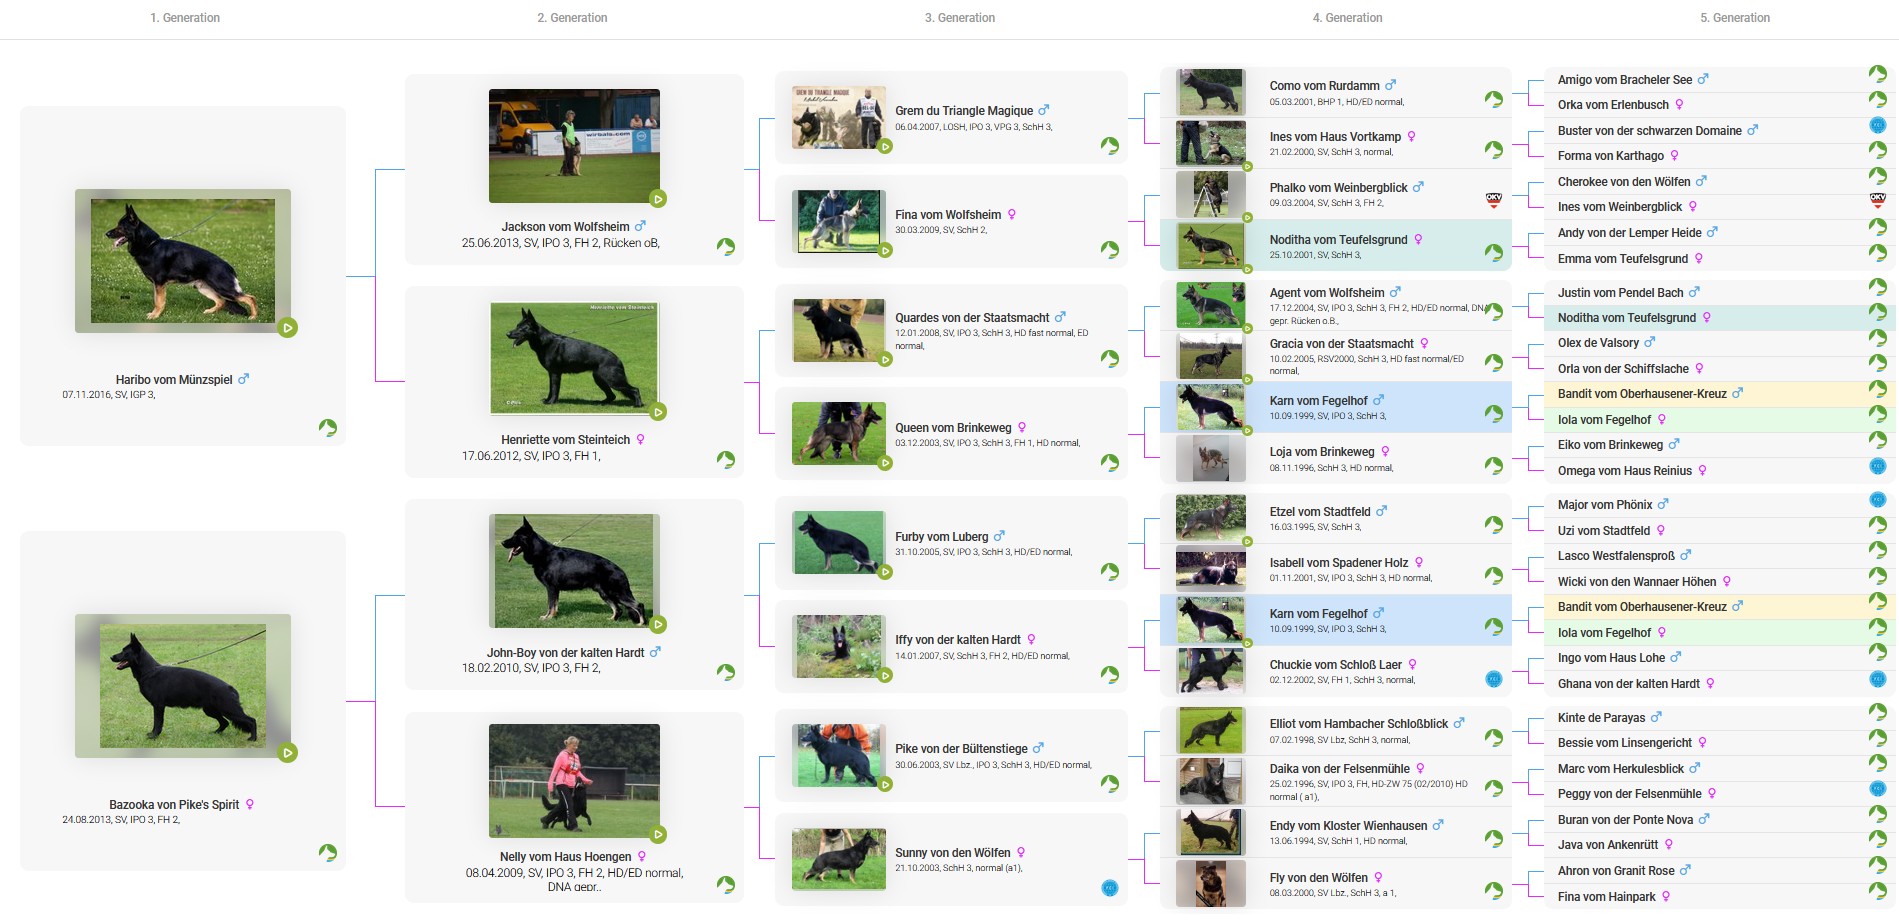Click green pedigree icon for Jackson vom Wolfsheim

(x=726, y=246)
